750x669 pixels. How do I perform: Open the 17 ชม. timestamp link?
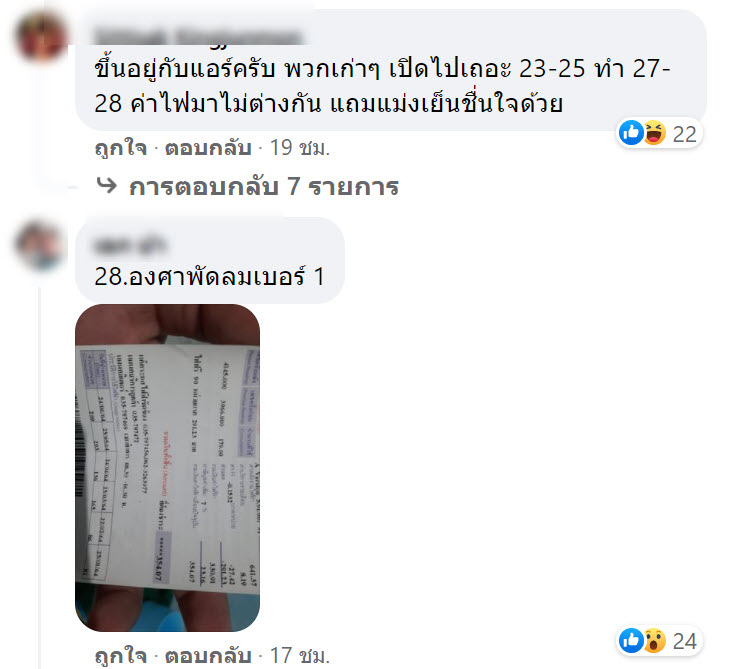[300, 656]
